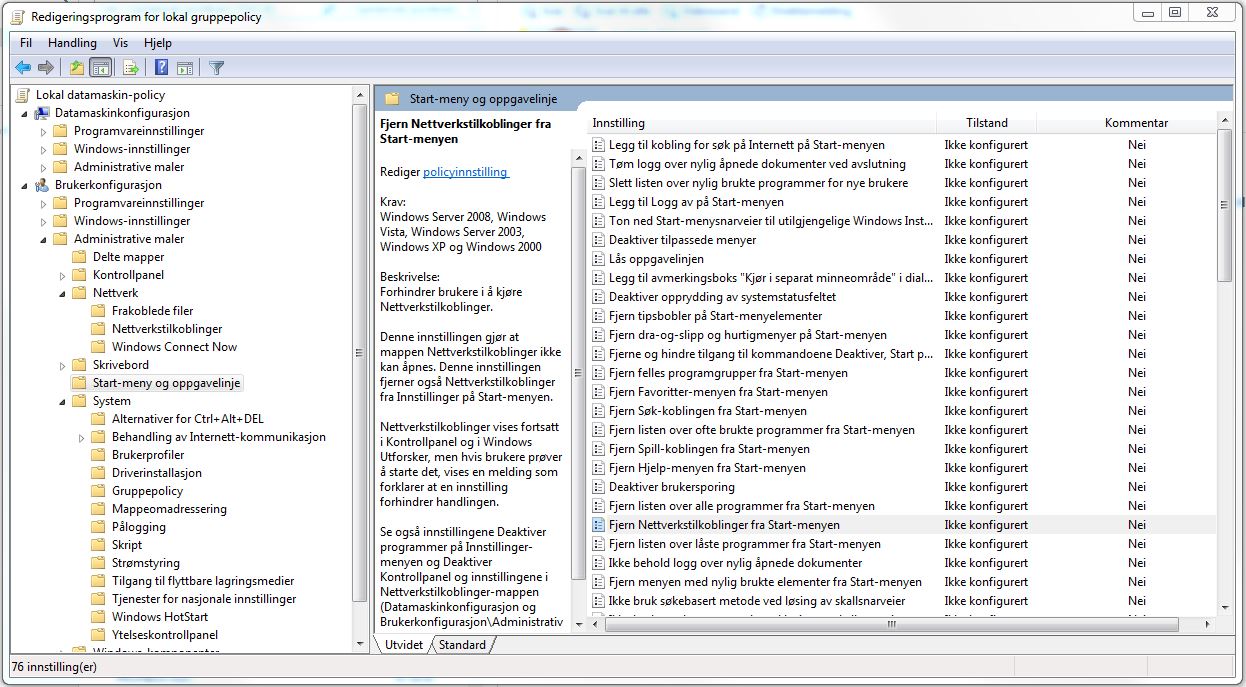The image size is (1246, 687).
Task: Collapse the Nettverk tree node
Action: click(62, 293)
